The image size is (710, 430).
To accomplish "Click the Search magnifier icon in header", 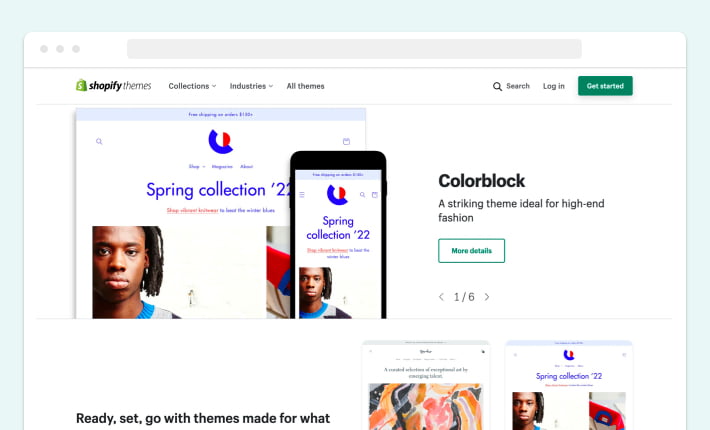I will [x=497, y=86].
